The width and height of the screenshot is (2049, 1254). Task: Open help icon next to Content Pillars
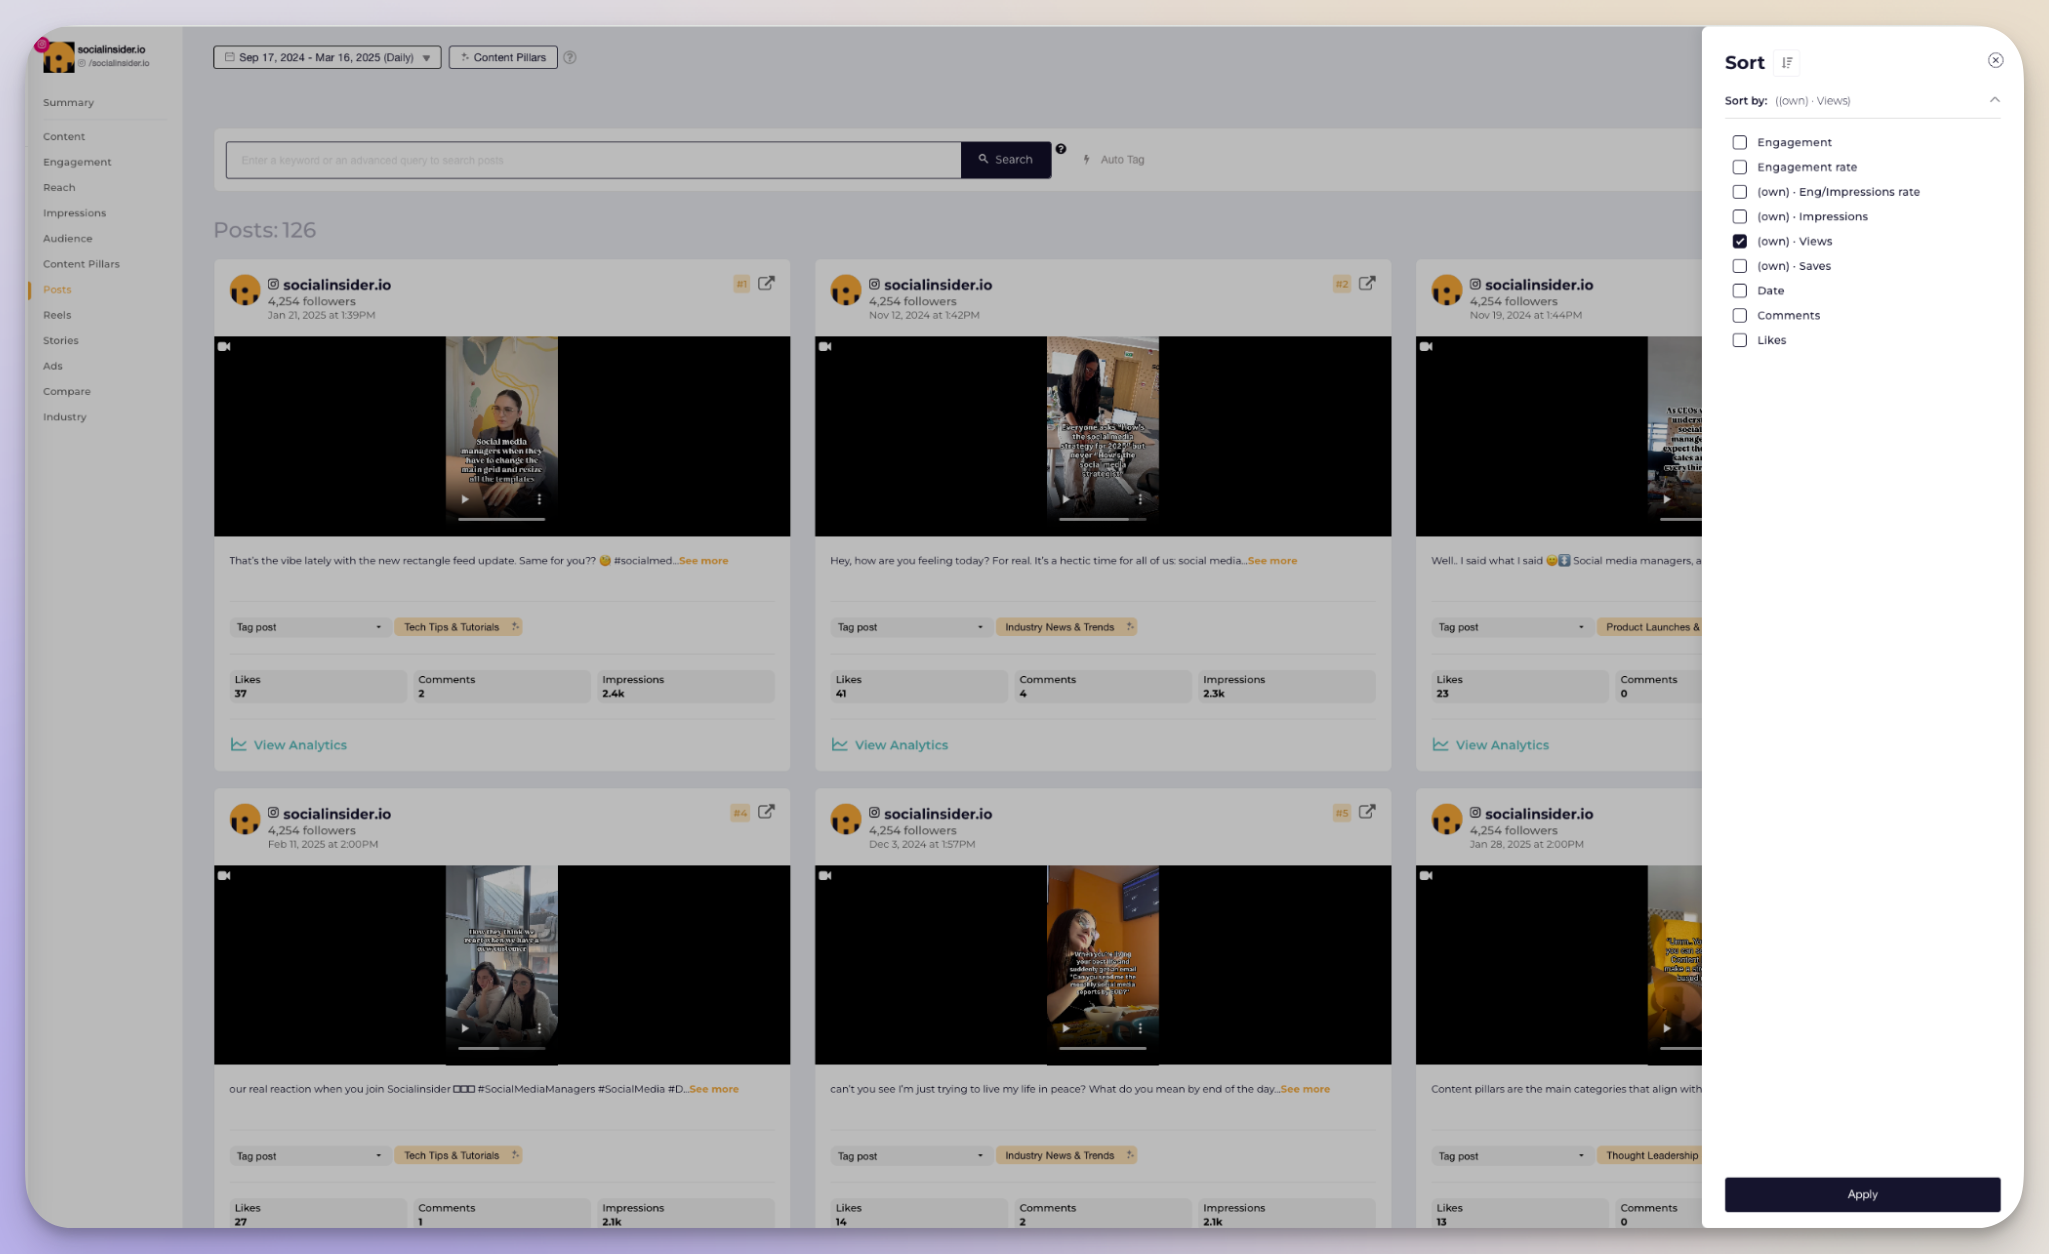click(x=570, y=57)
